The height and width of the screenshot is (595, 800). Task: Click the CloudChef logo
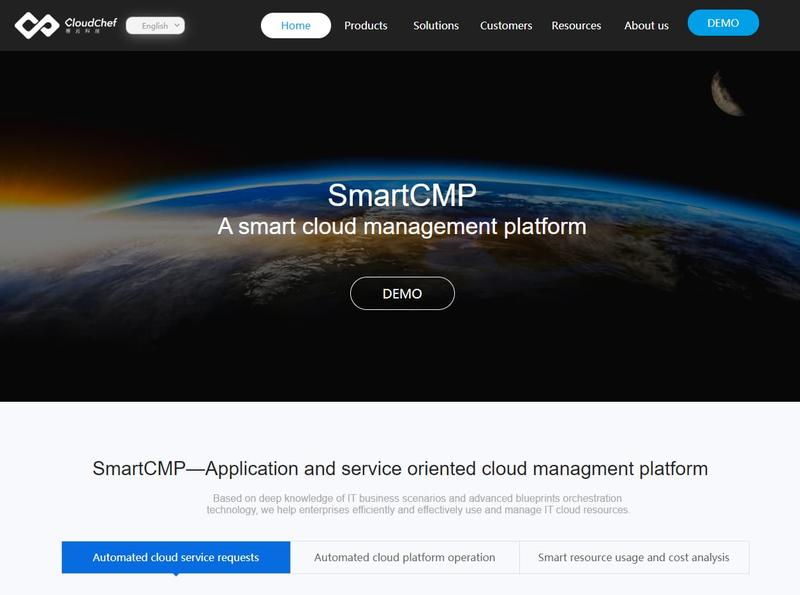[x=66, y=26]
